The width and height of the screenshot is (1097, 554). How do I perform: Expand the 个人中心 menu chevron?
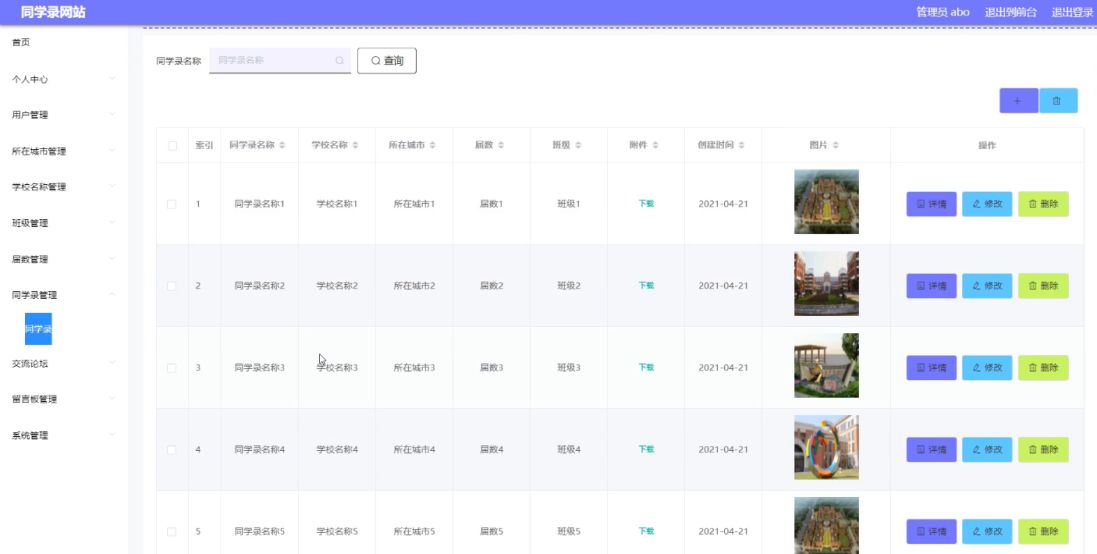112,79
